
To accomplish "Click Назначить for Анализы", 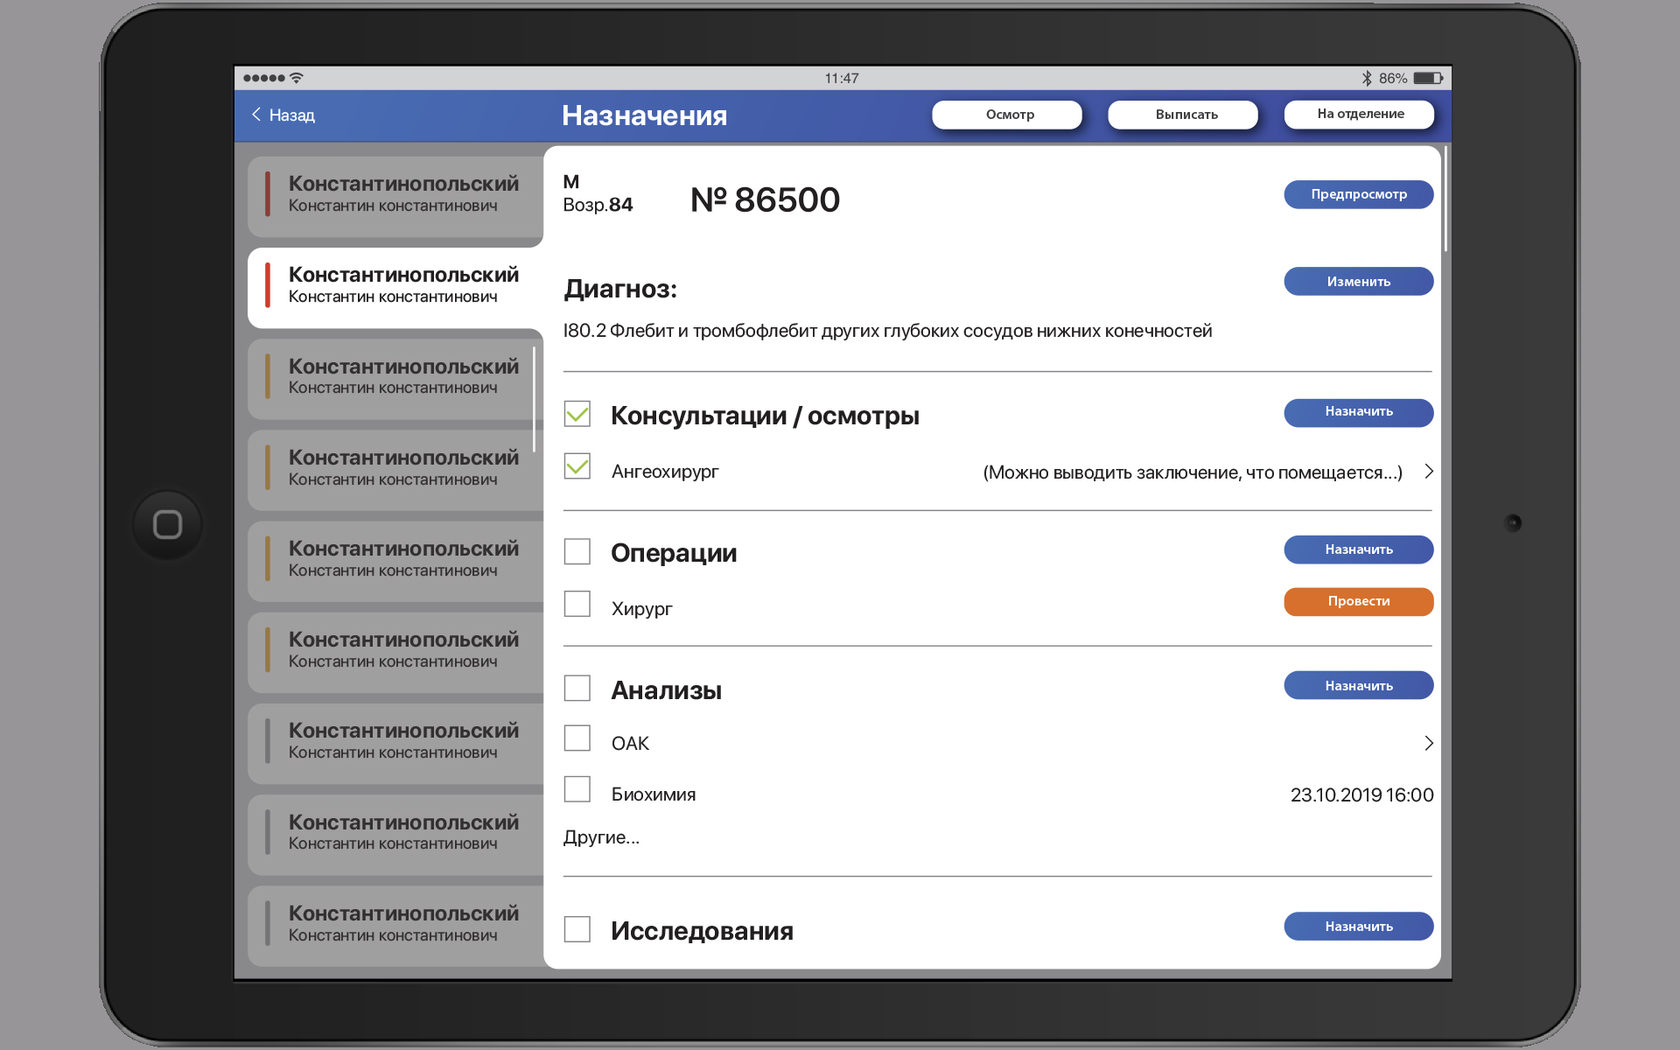I will click(x=1359, y=685).
